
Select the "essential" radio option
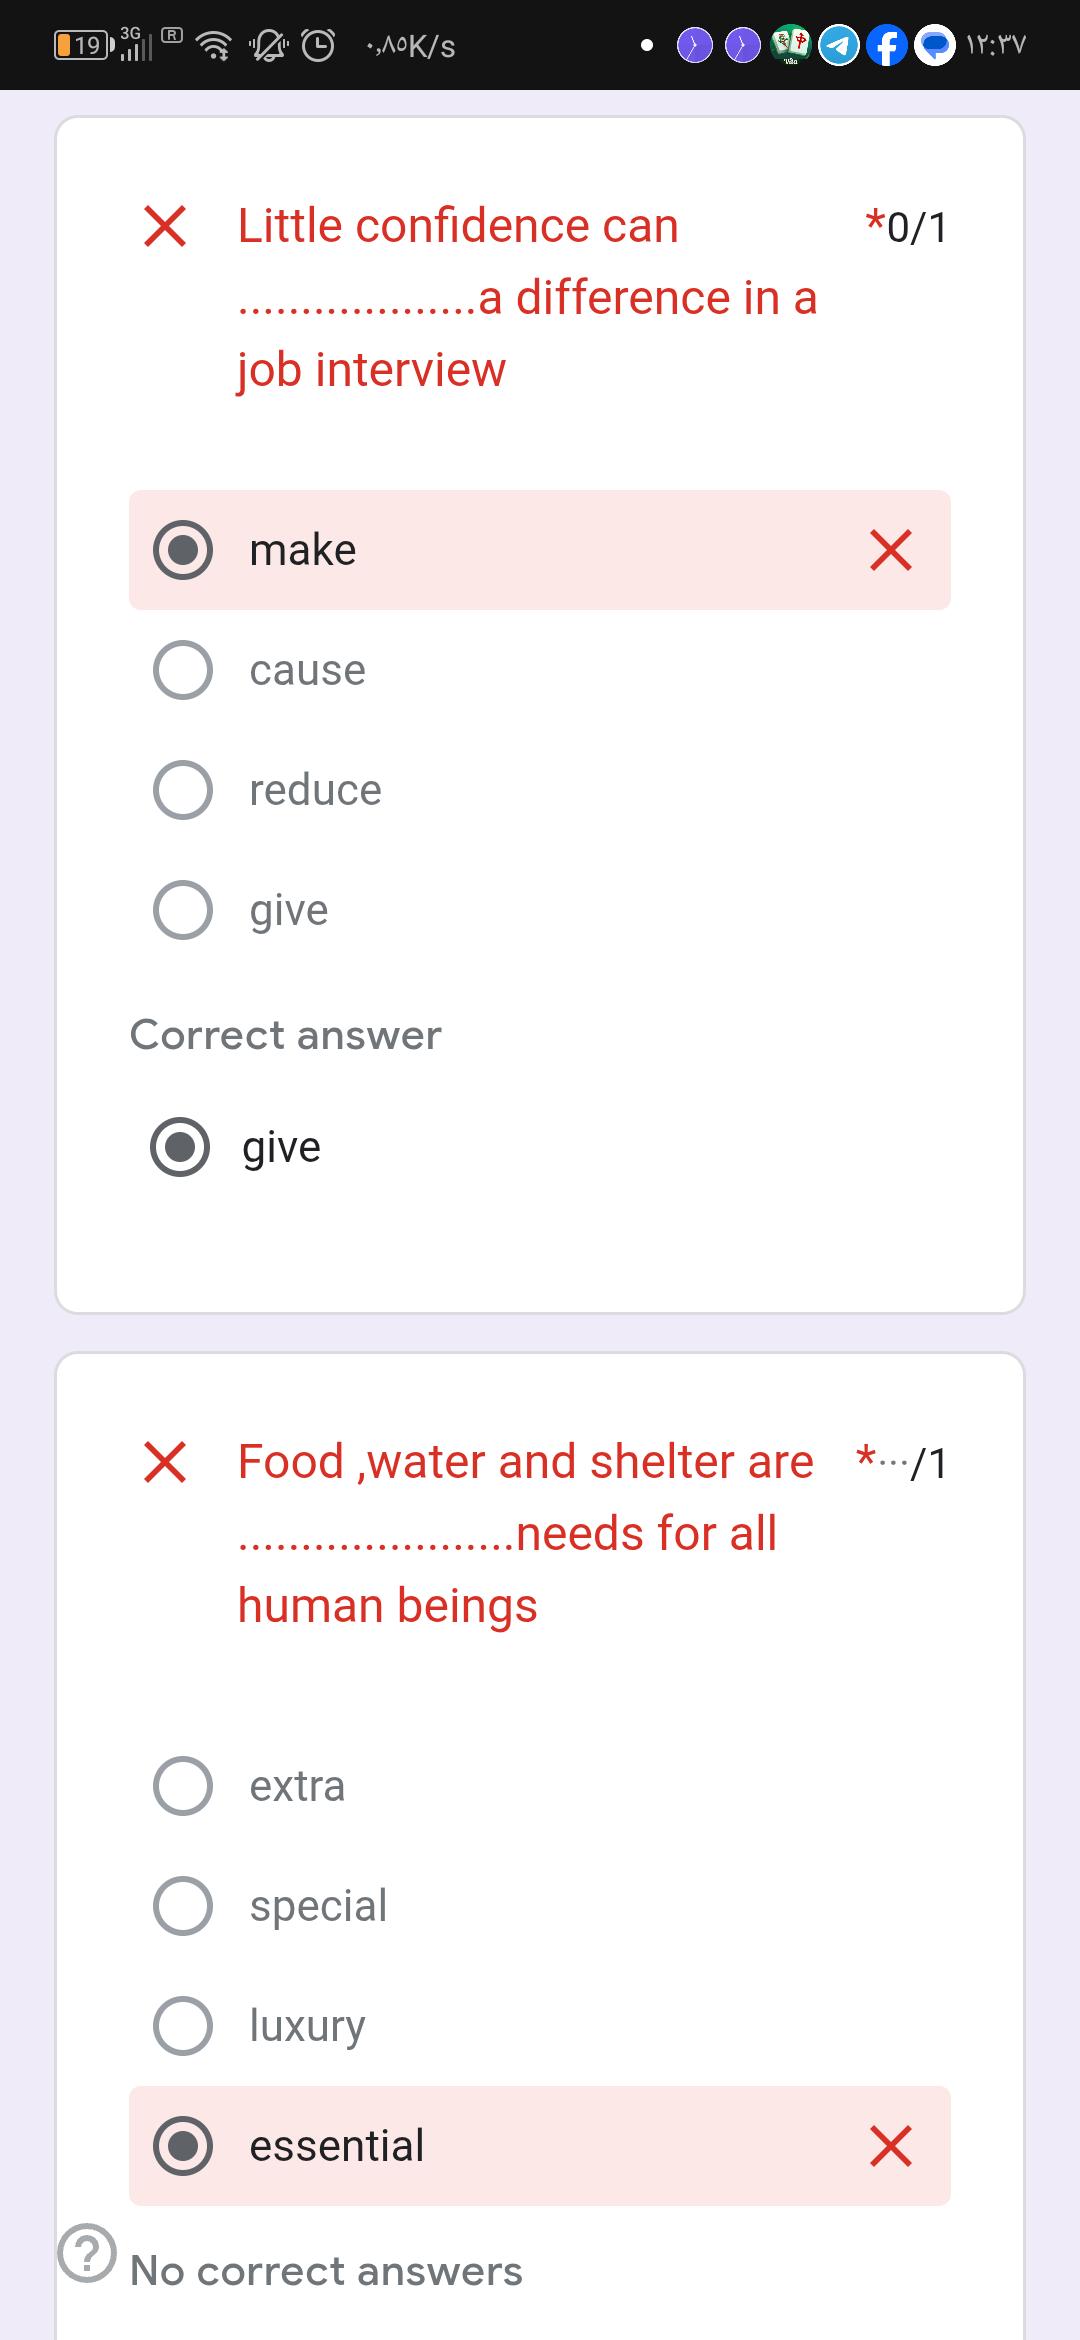[183, 2146]
